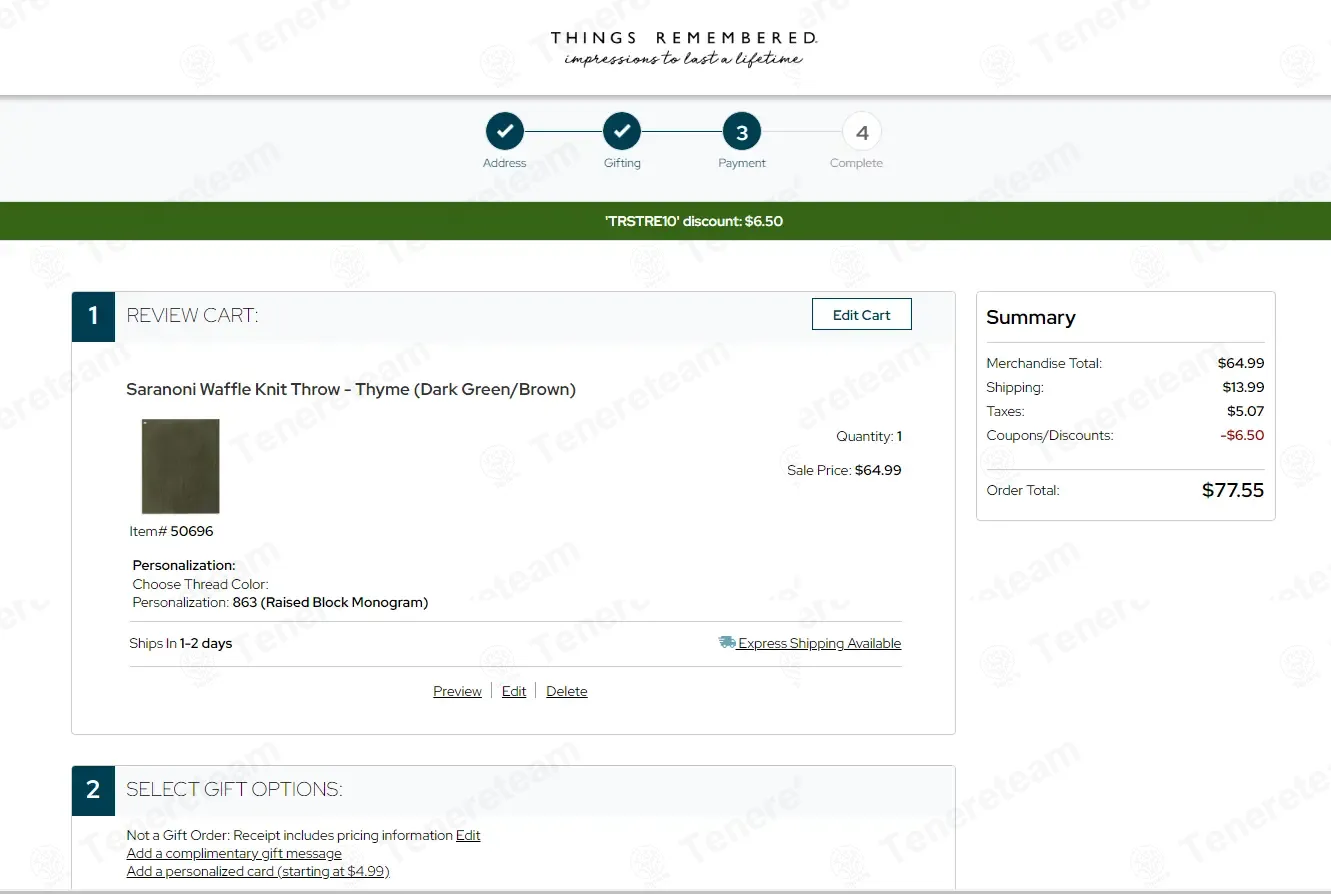The height and width of the screenshot is (894, 1331).
Task: Click the Summary panel heading
Action: point(1031,317)
